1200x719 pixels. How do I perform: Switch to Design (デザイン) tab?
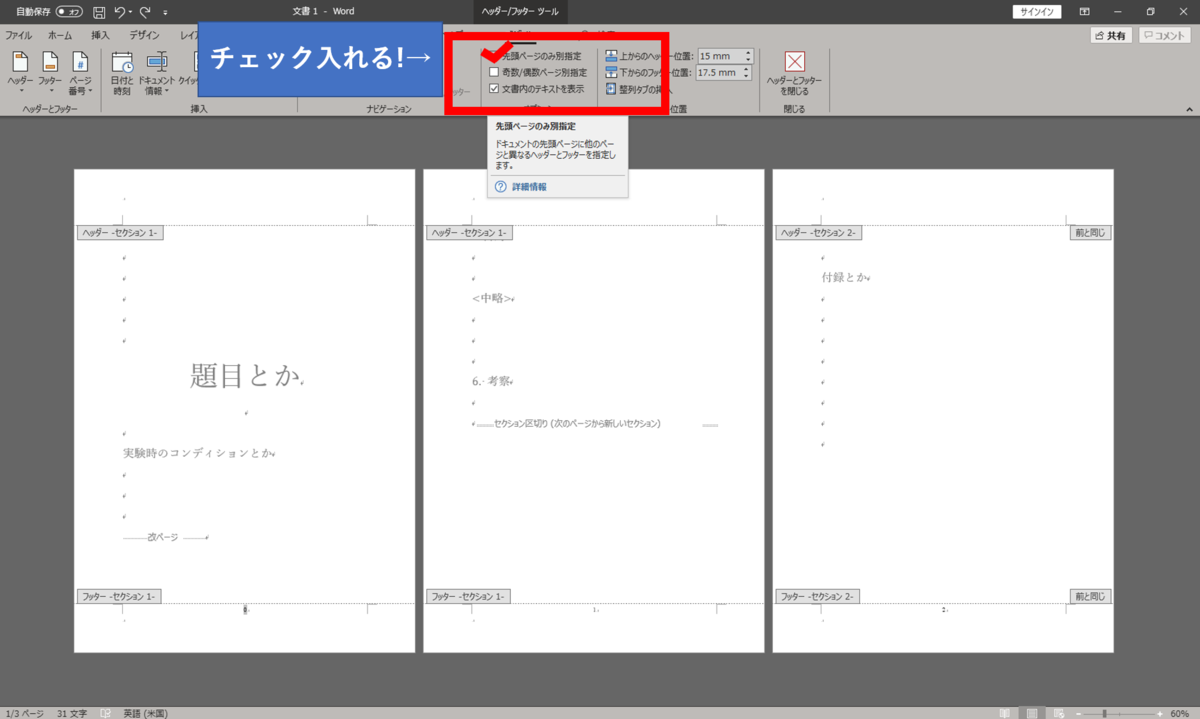point(144,35)
